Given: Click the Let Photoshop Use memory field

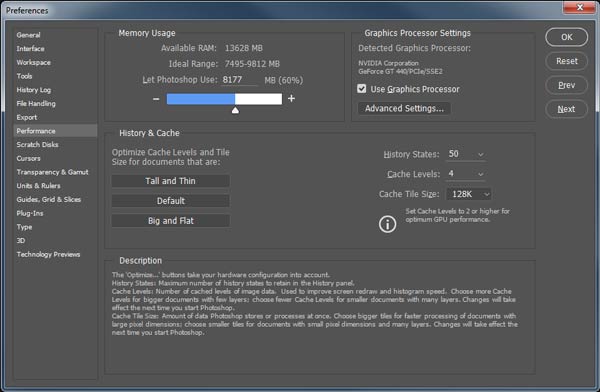Looking at the screenshot, I should [240, 80].
